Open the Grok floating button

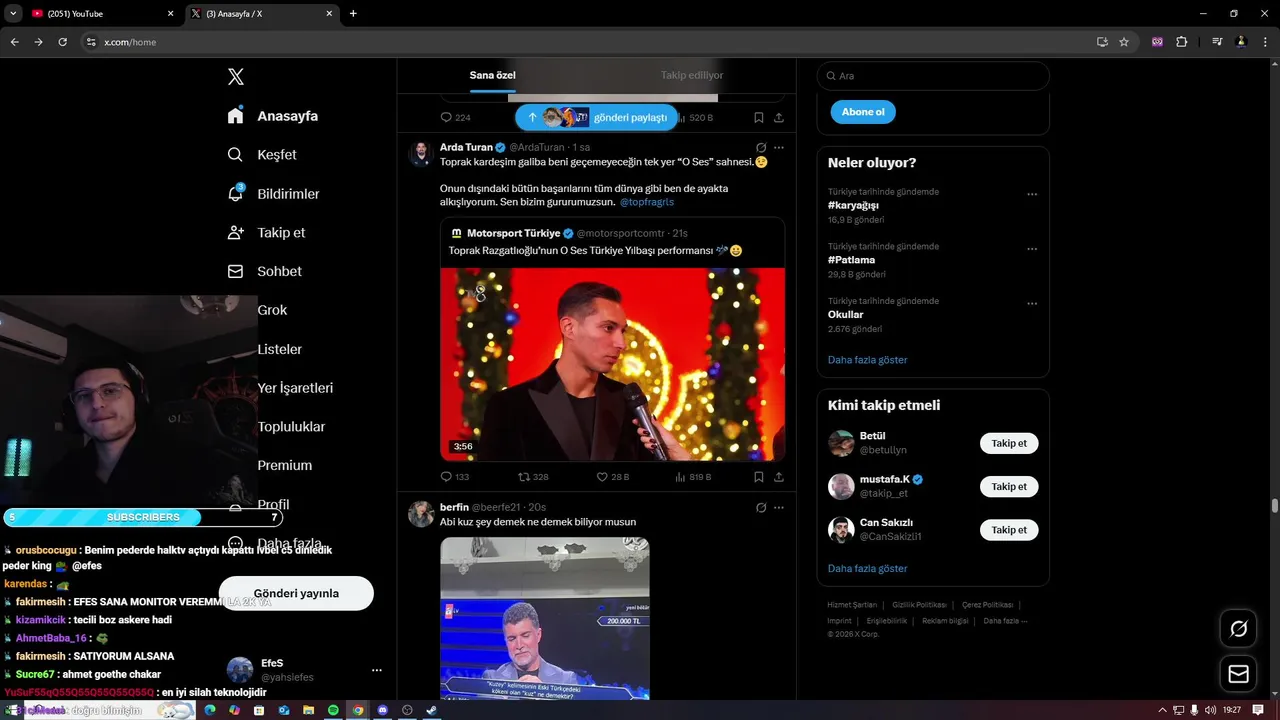click(1238, 628)
